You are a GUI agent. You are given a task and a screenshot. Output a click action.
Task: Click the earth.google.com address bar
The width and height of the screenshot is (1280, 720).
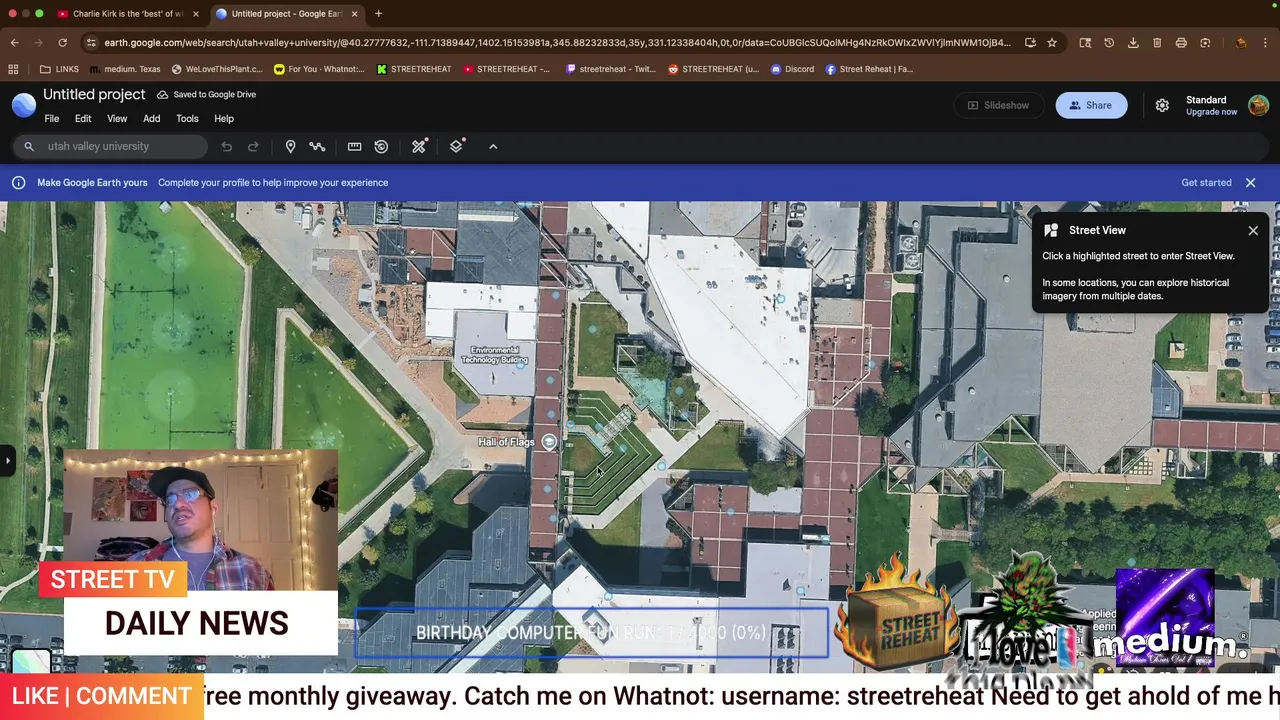pos(557,43)
